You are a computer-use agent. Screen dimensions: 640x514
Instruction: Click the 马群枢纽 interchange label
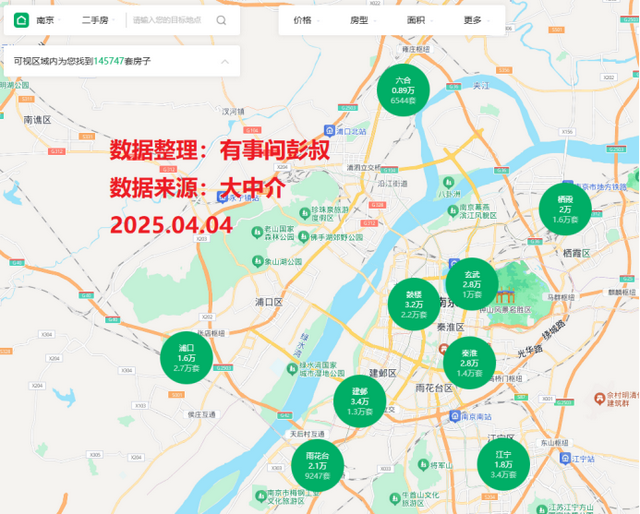click(561, 298)
